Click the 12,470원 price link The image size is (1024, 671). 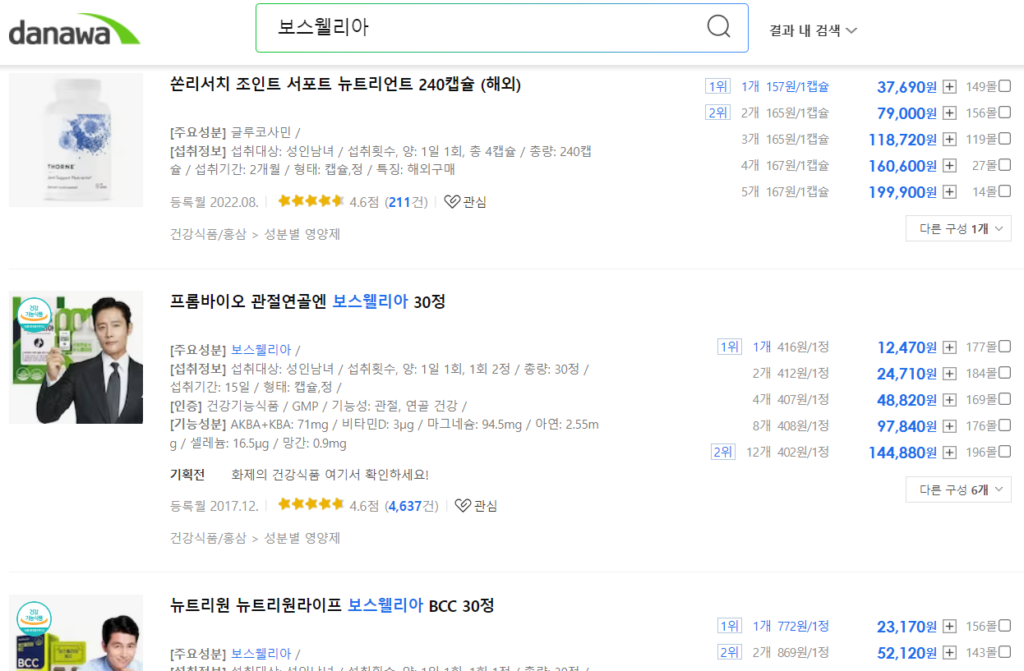pyautogui.click(x=906, y=347)
